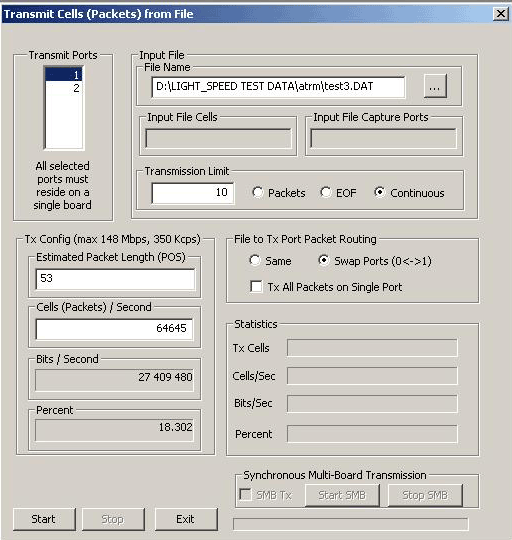The image size is (512, 540).
Task: Click the Estimated Packet Length field
Action: coord(115,279)
